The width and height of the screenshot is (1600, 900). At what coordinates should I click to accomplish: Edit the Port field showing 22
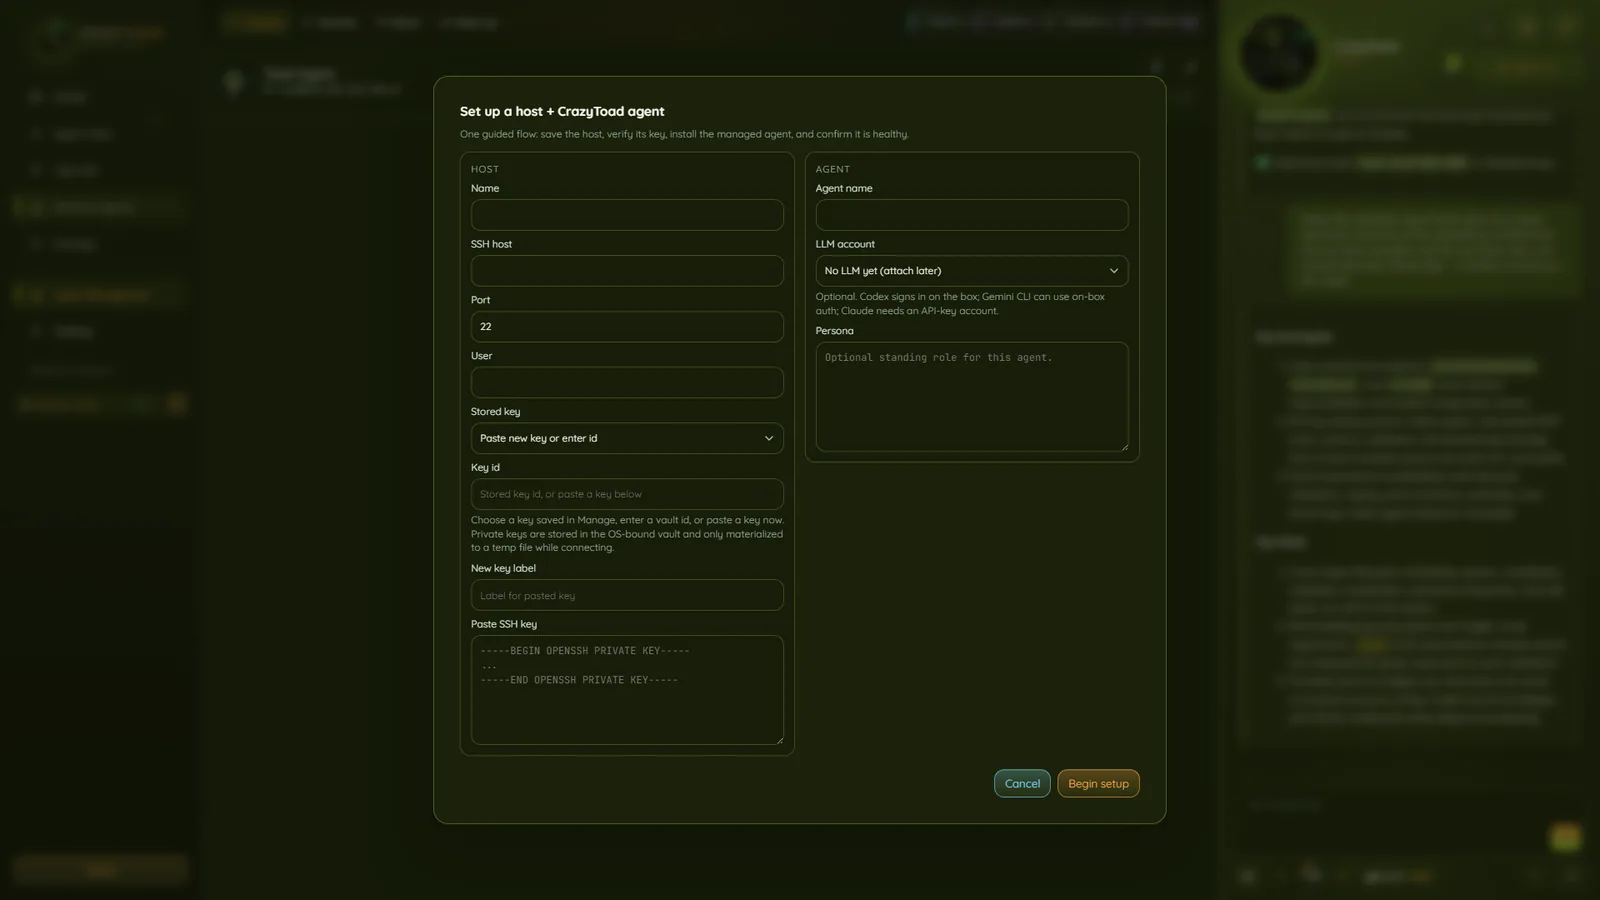pyautogui.click(x=627, y=327)
